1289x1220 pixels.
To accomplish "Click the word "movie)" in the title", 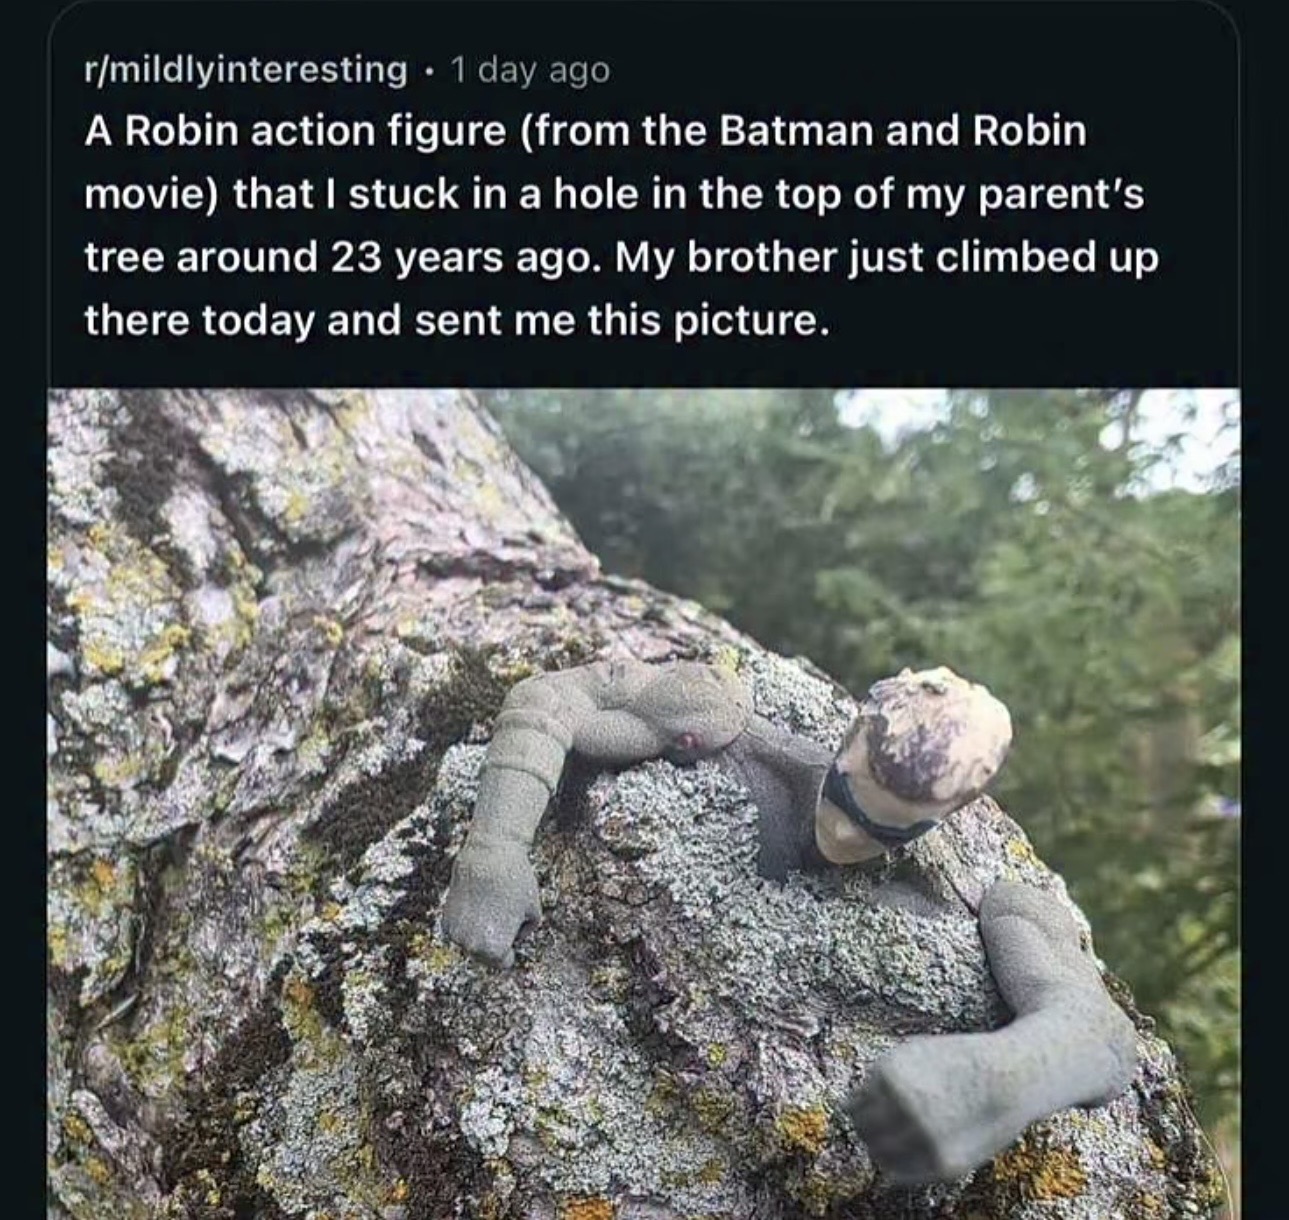I will 151,195.
